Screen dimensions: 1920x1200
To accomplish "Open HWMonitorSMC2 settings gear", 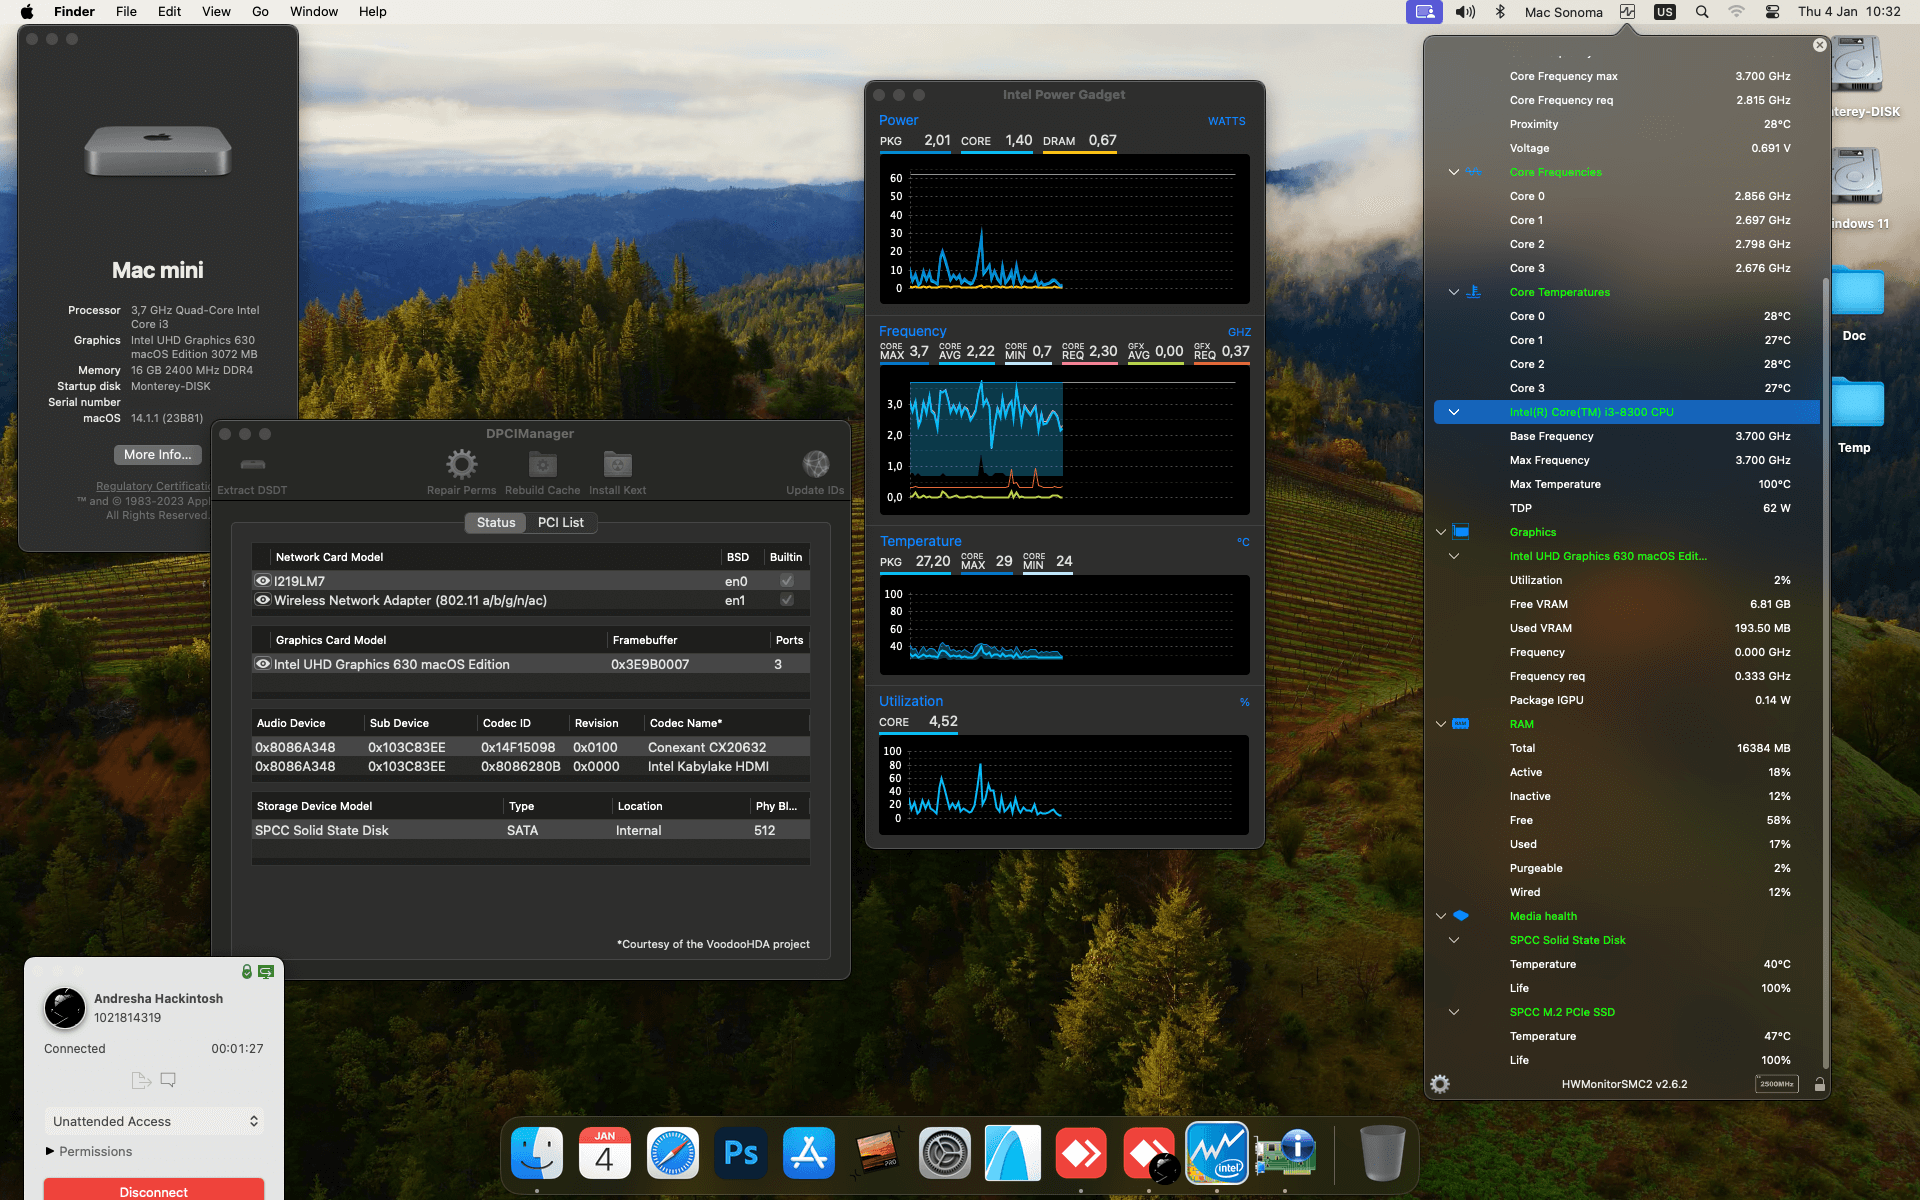I will click(x=1440, y=1084).
